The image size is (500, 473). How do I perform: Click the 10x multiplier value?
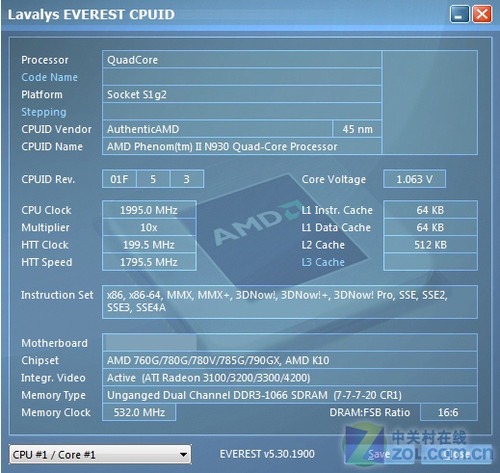(149, 227)
